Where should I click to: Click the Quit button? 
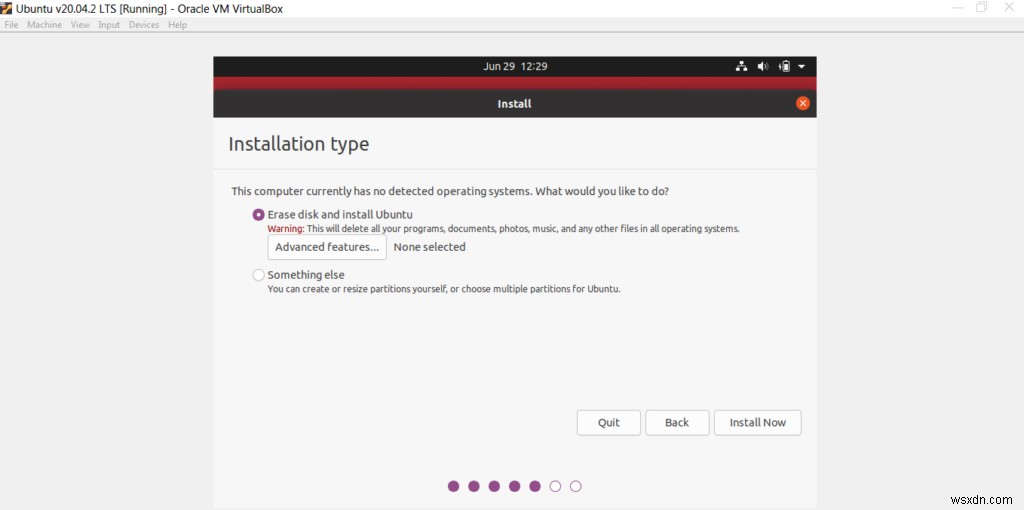[x=609, y=422]
